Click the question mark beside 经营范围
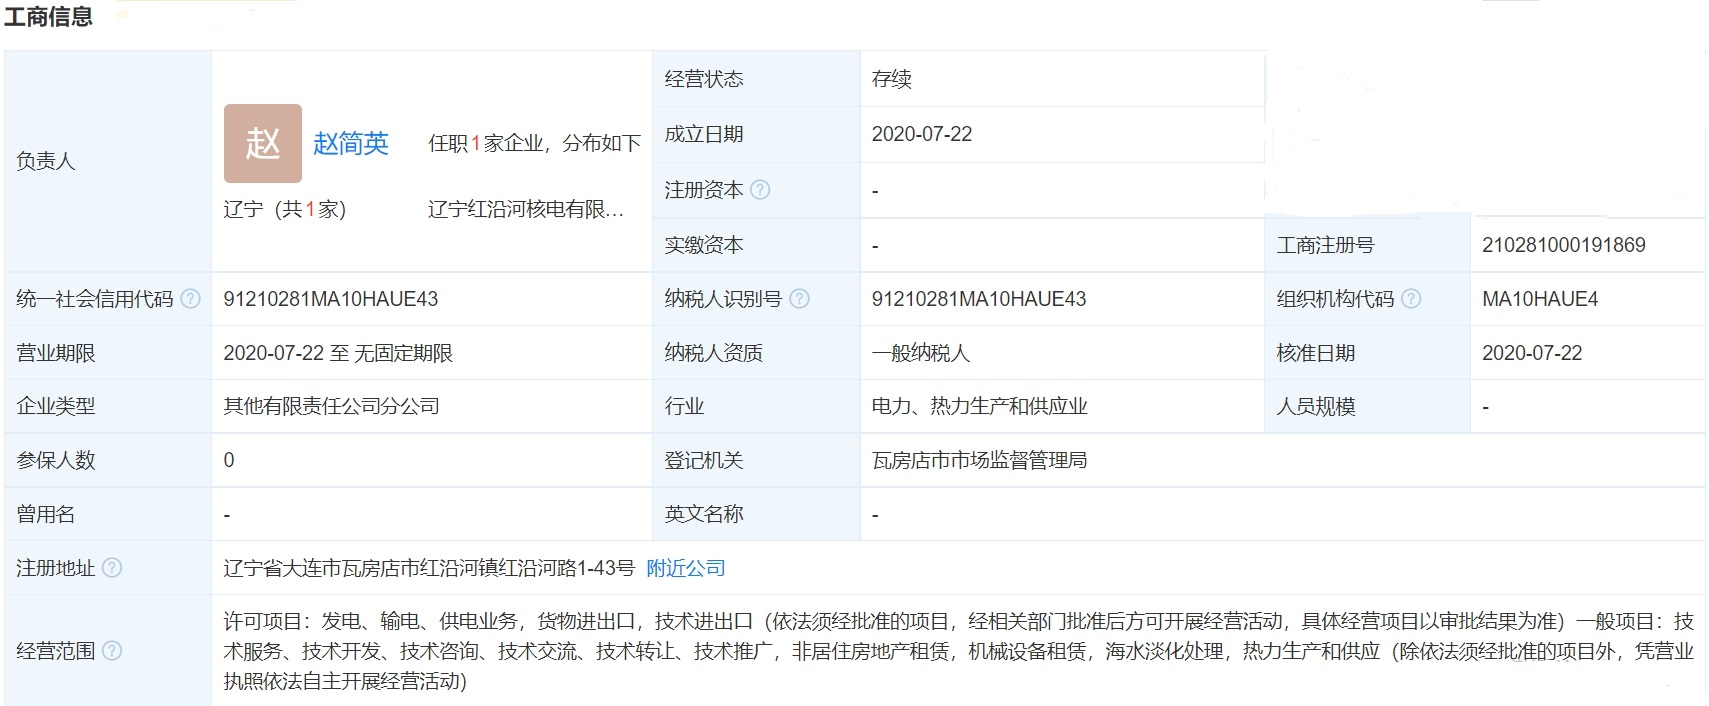This screenshot has height=706, width=1709. pos(112,651)
